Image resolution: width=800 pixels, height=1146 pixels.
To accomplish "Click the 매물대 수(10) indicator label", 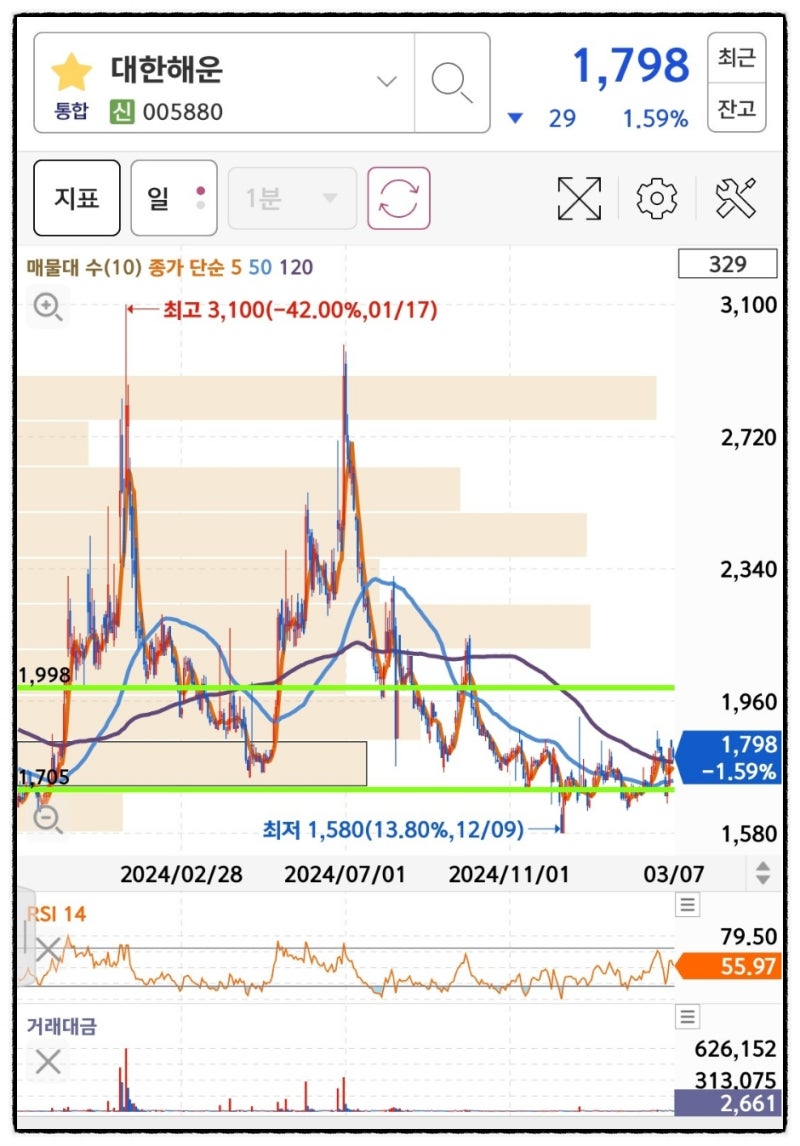I will point(84,267).
